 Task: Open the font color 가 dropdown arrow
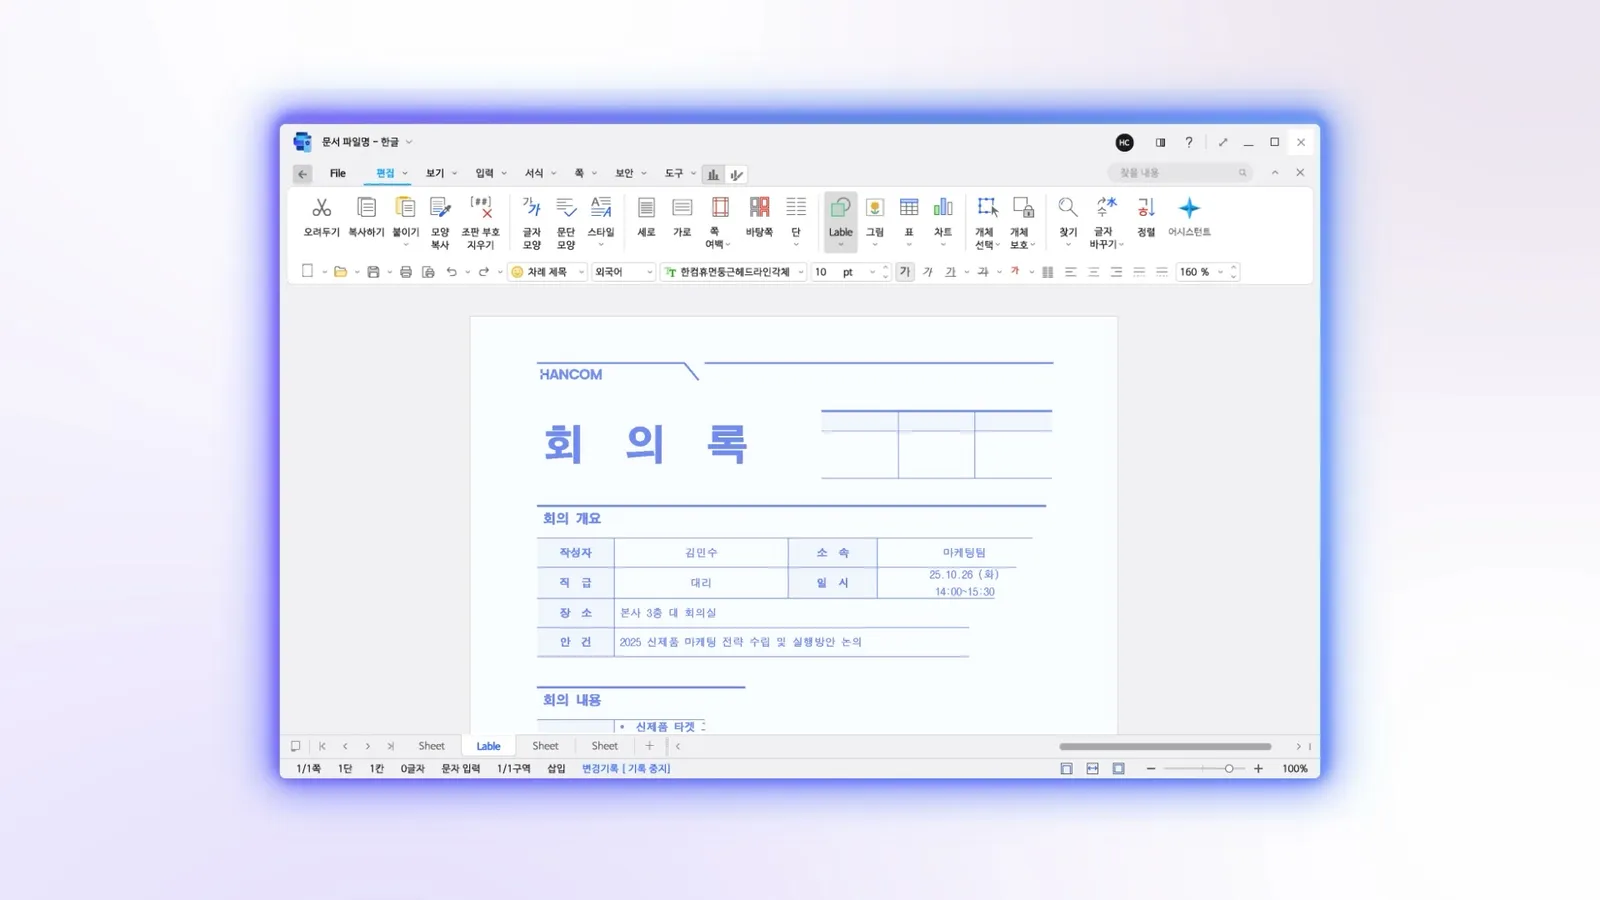tap(1031, 272)
